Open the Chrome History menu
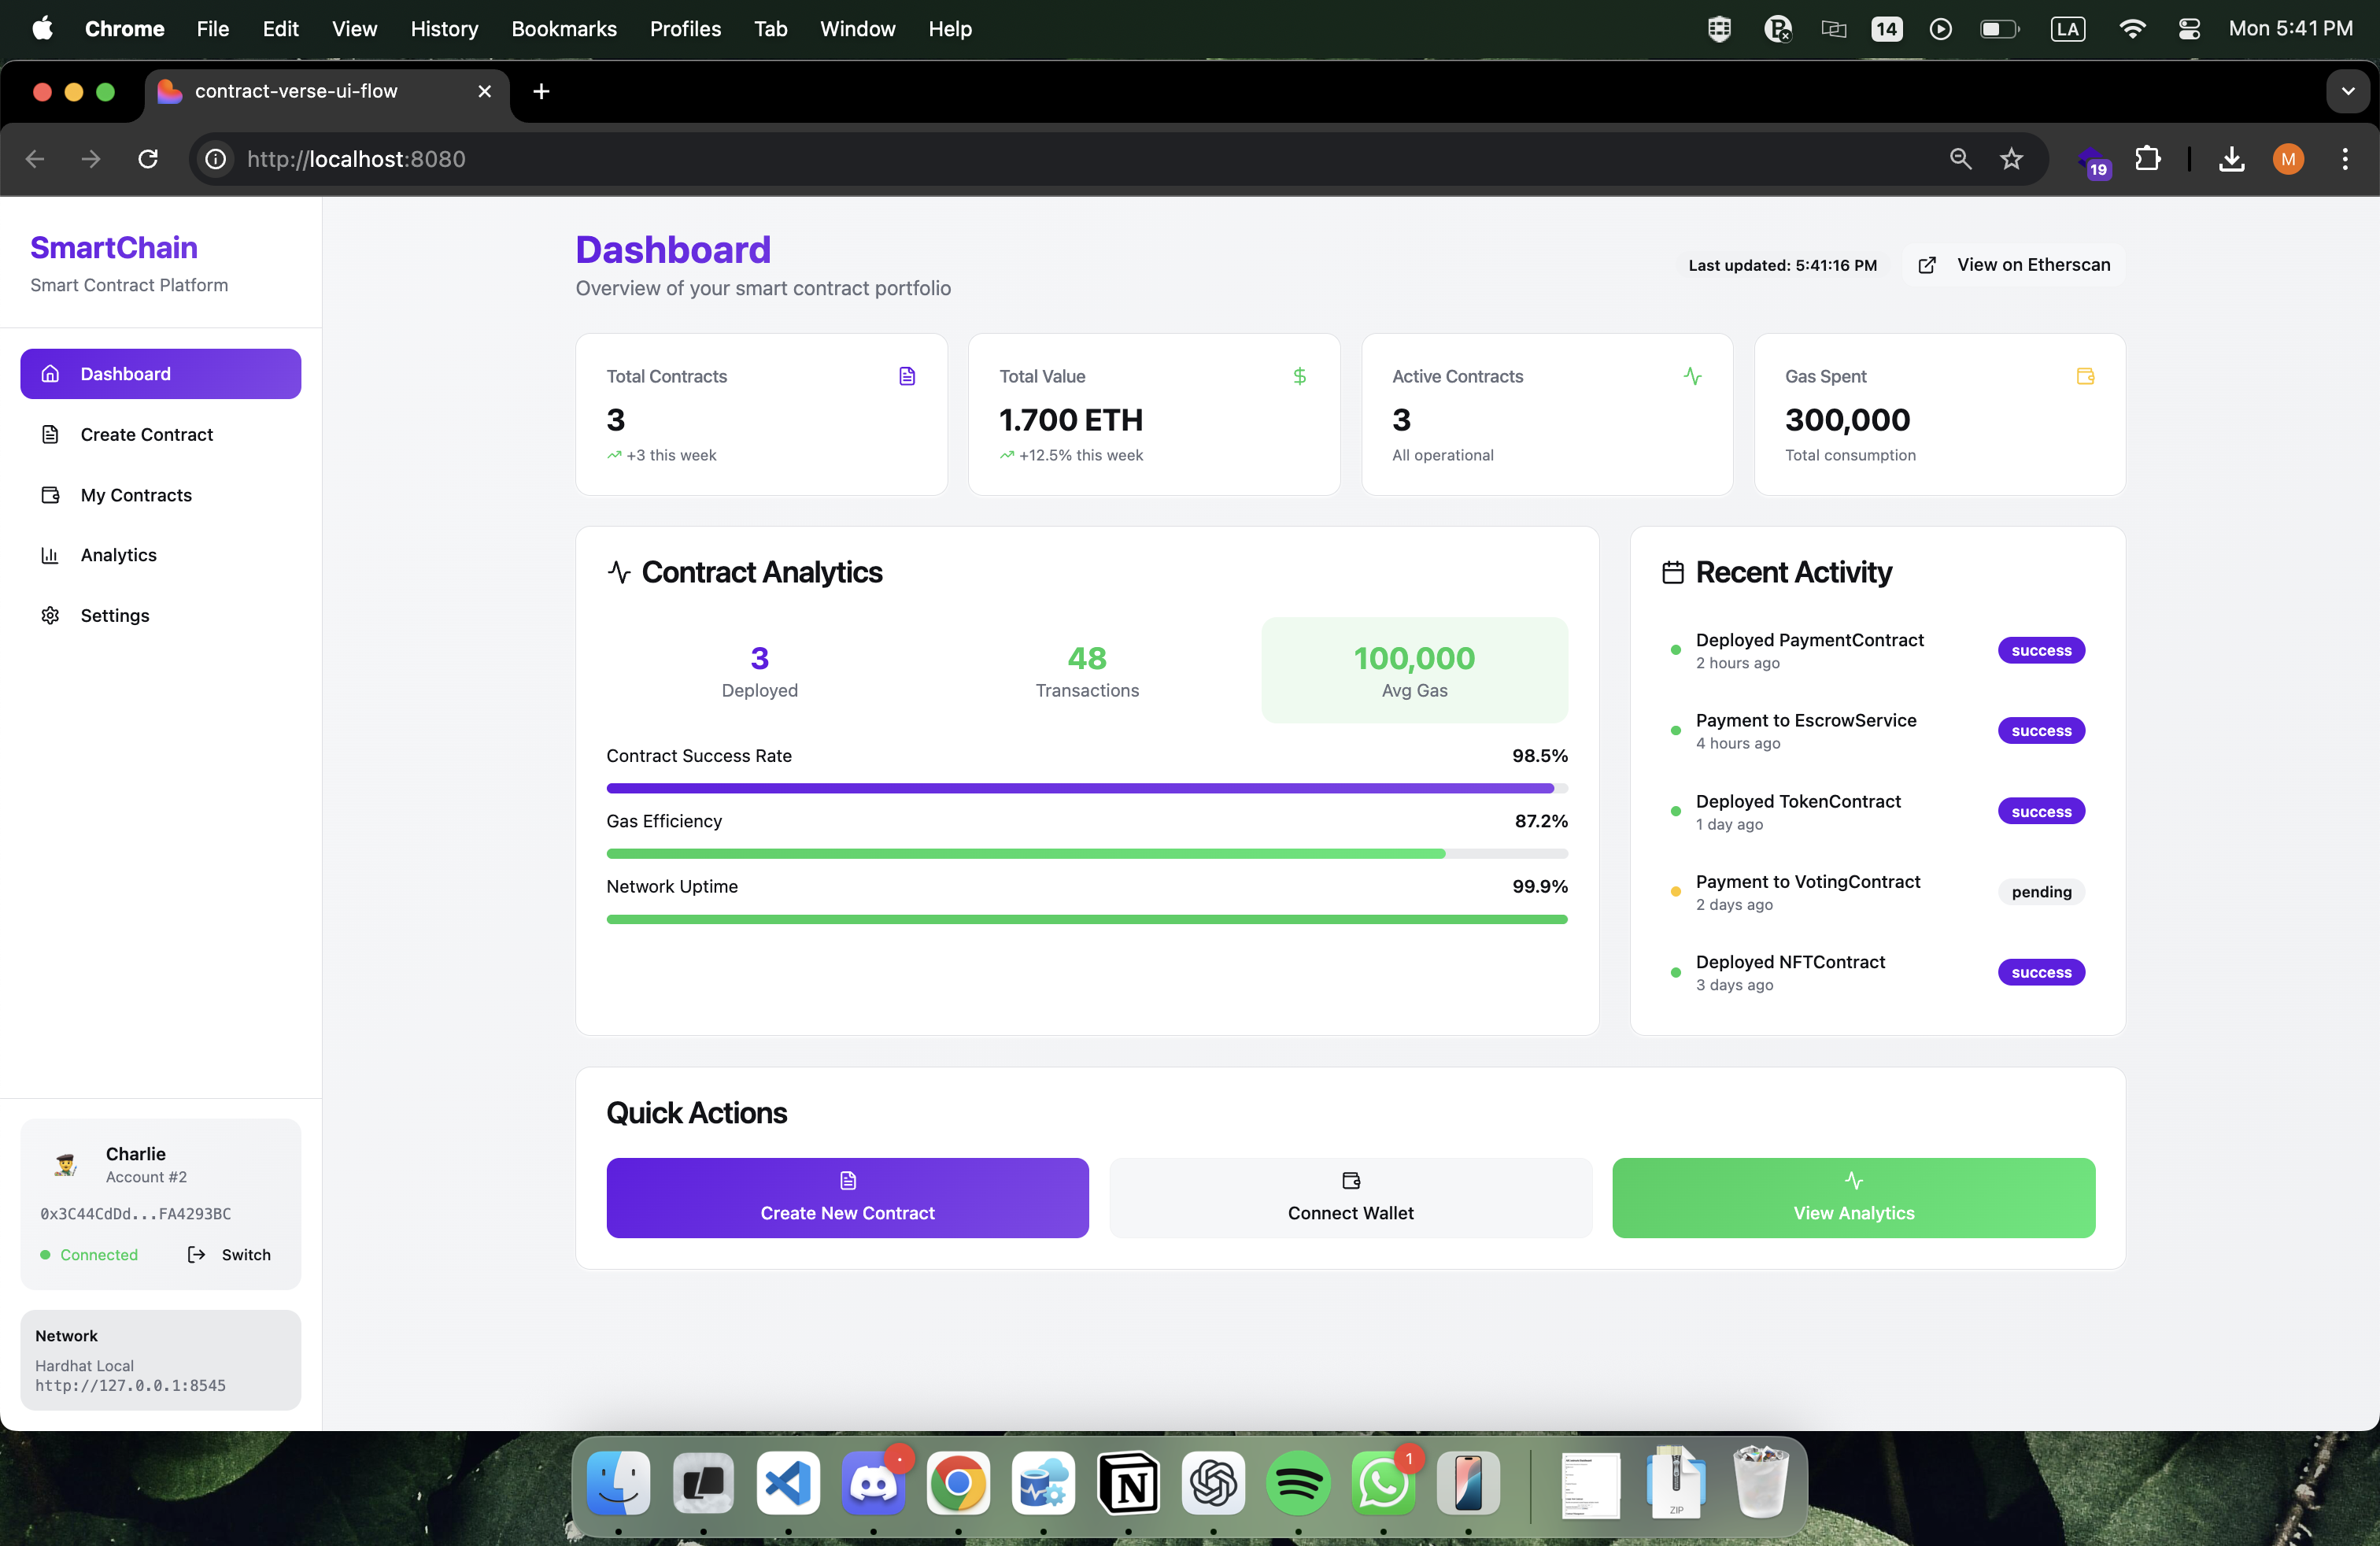Screen dimensions: 2380x1546 pos(444,29)
